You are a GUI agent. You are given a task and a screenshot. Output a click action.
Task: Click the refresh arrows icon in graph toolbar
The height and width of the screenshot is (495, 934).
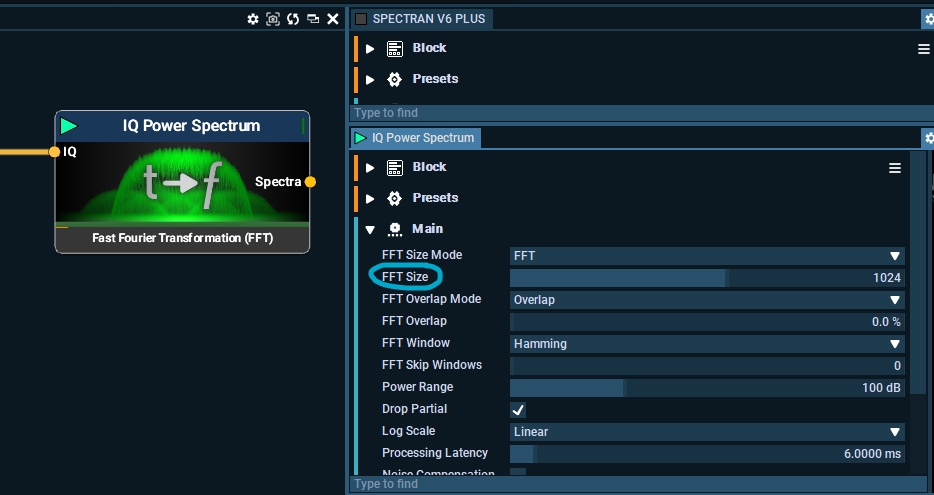(x=293, y=19)
